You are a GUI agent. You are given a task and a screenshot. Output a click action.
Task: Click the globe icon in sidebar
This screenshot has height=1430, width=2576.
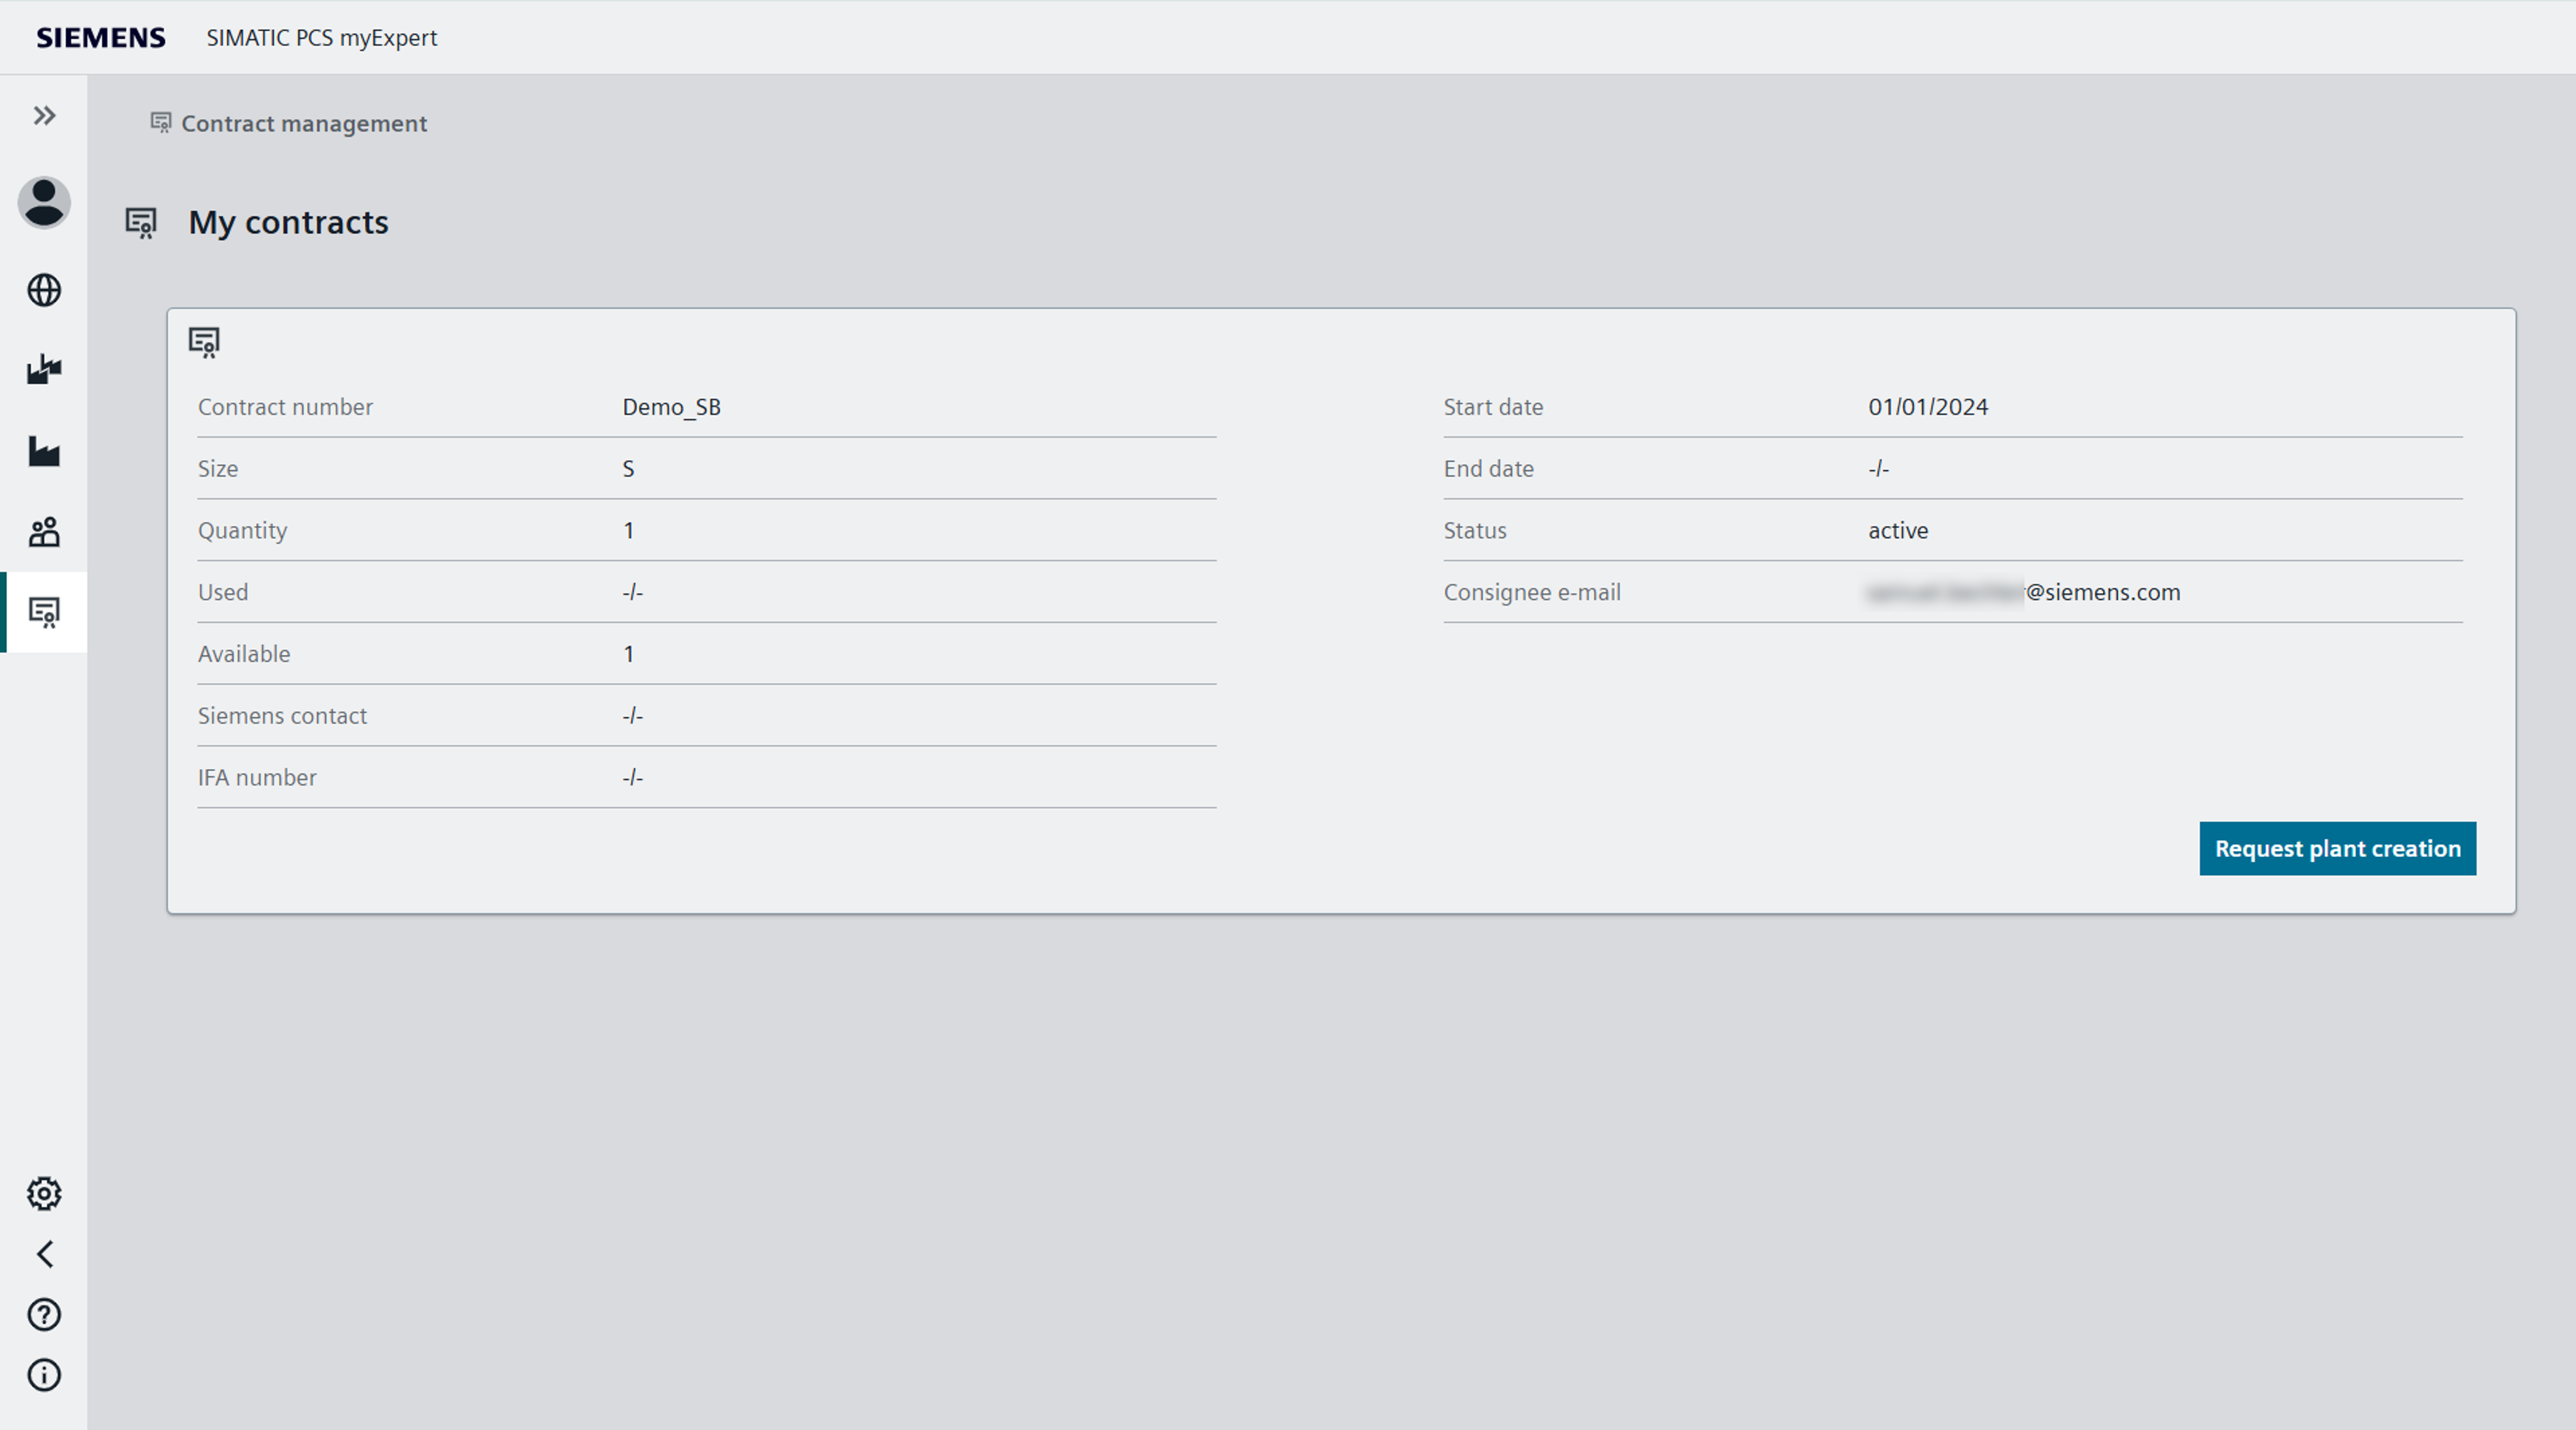click(44, 290)
